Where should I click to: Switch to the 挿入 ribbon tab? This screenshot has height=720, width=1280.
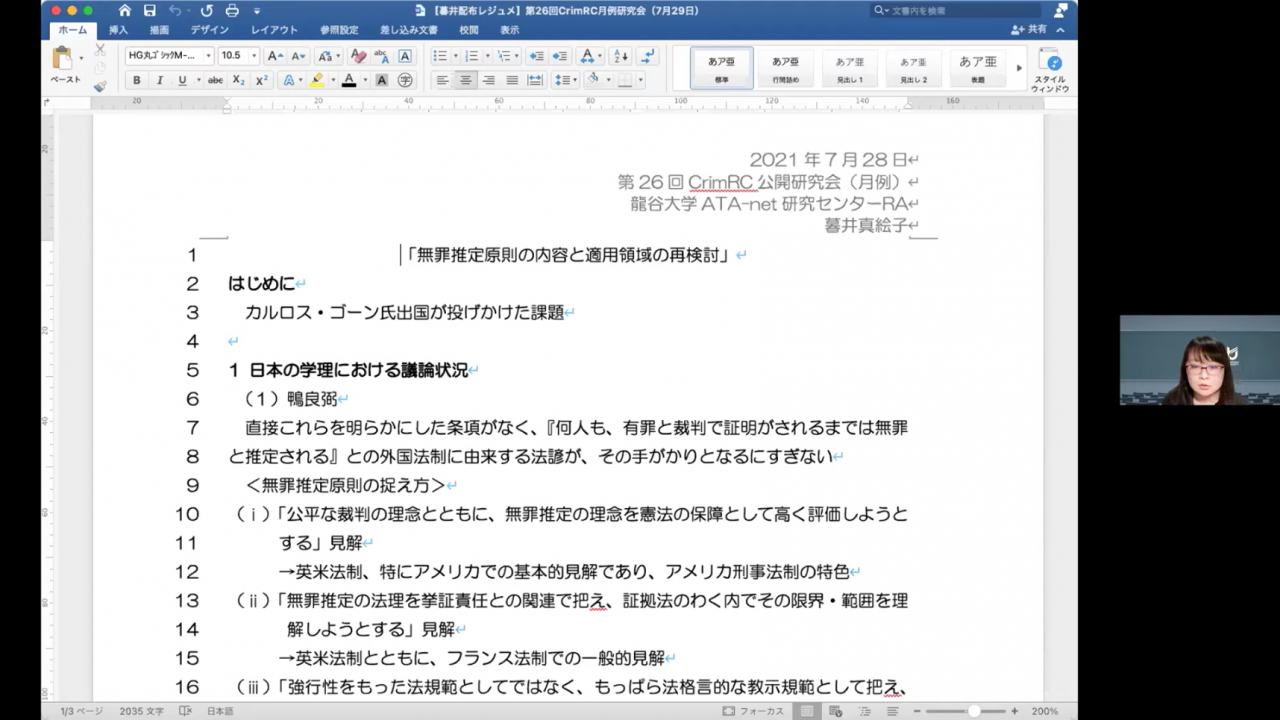pyautogui.click(x=118, y=30)
